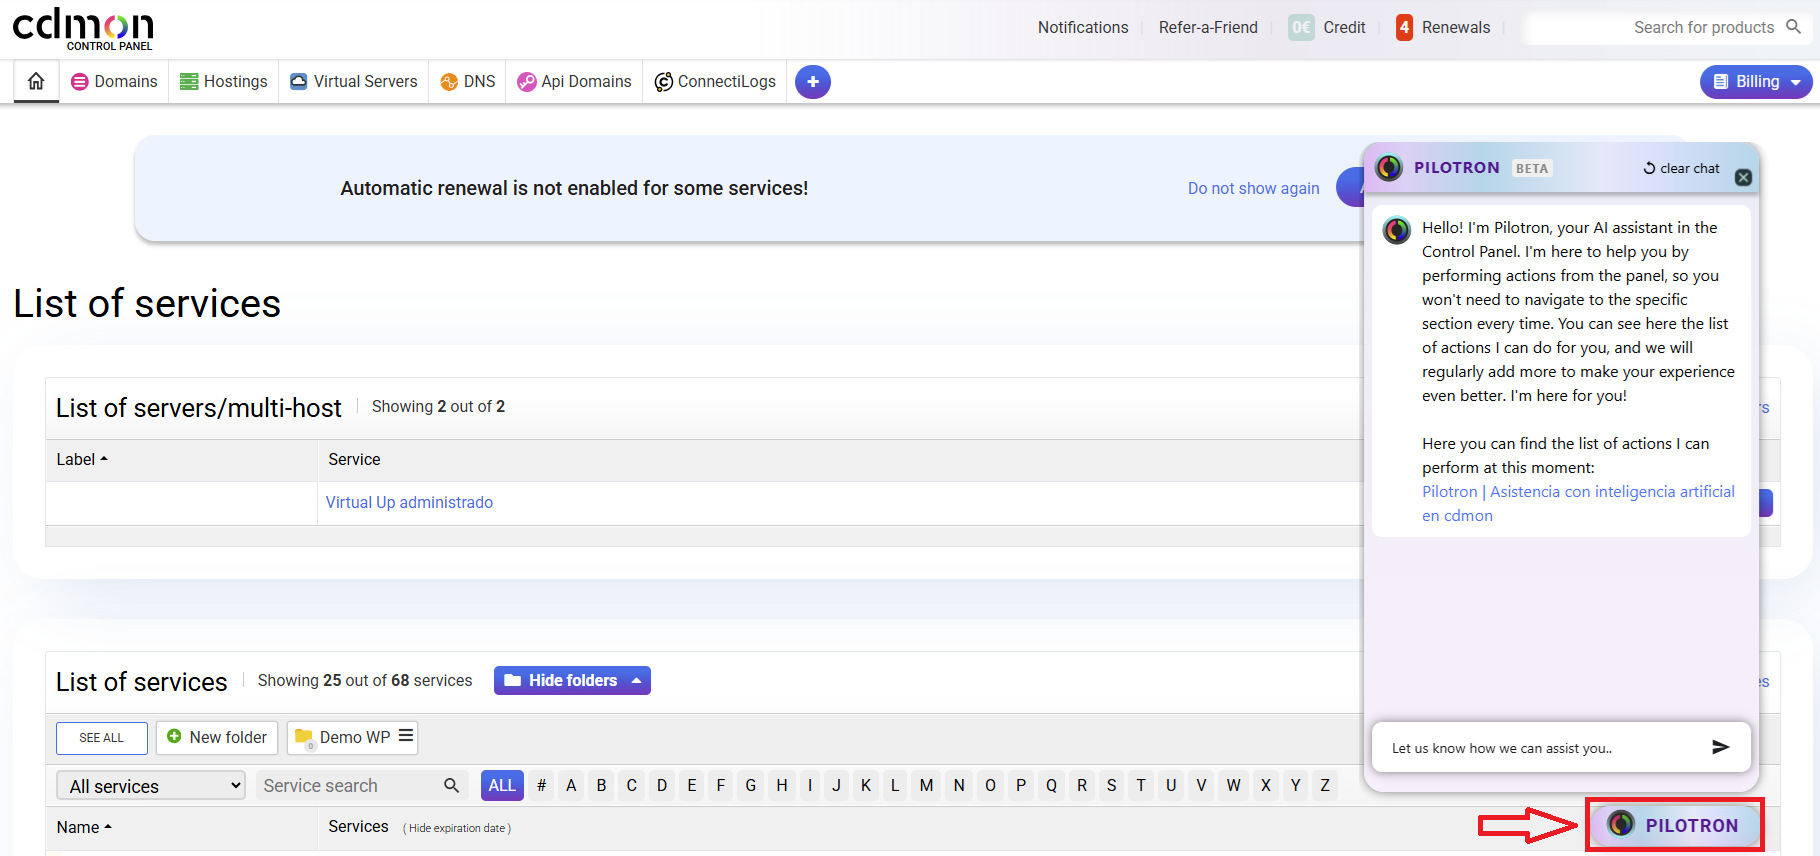The width and height of the screenshot is (1820, 856).
Task: Toggle Hide expiration date in Services column
Action: (457, 828)
